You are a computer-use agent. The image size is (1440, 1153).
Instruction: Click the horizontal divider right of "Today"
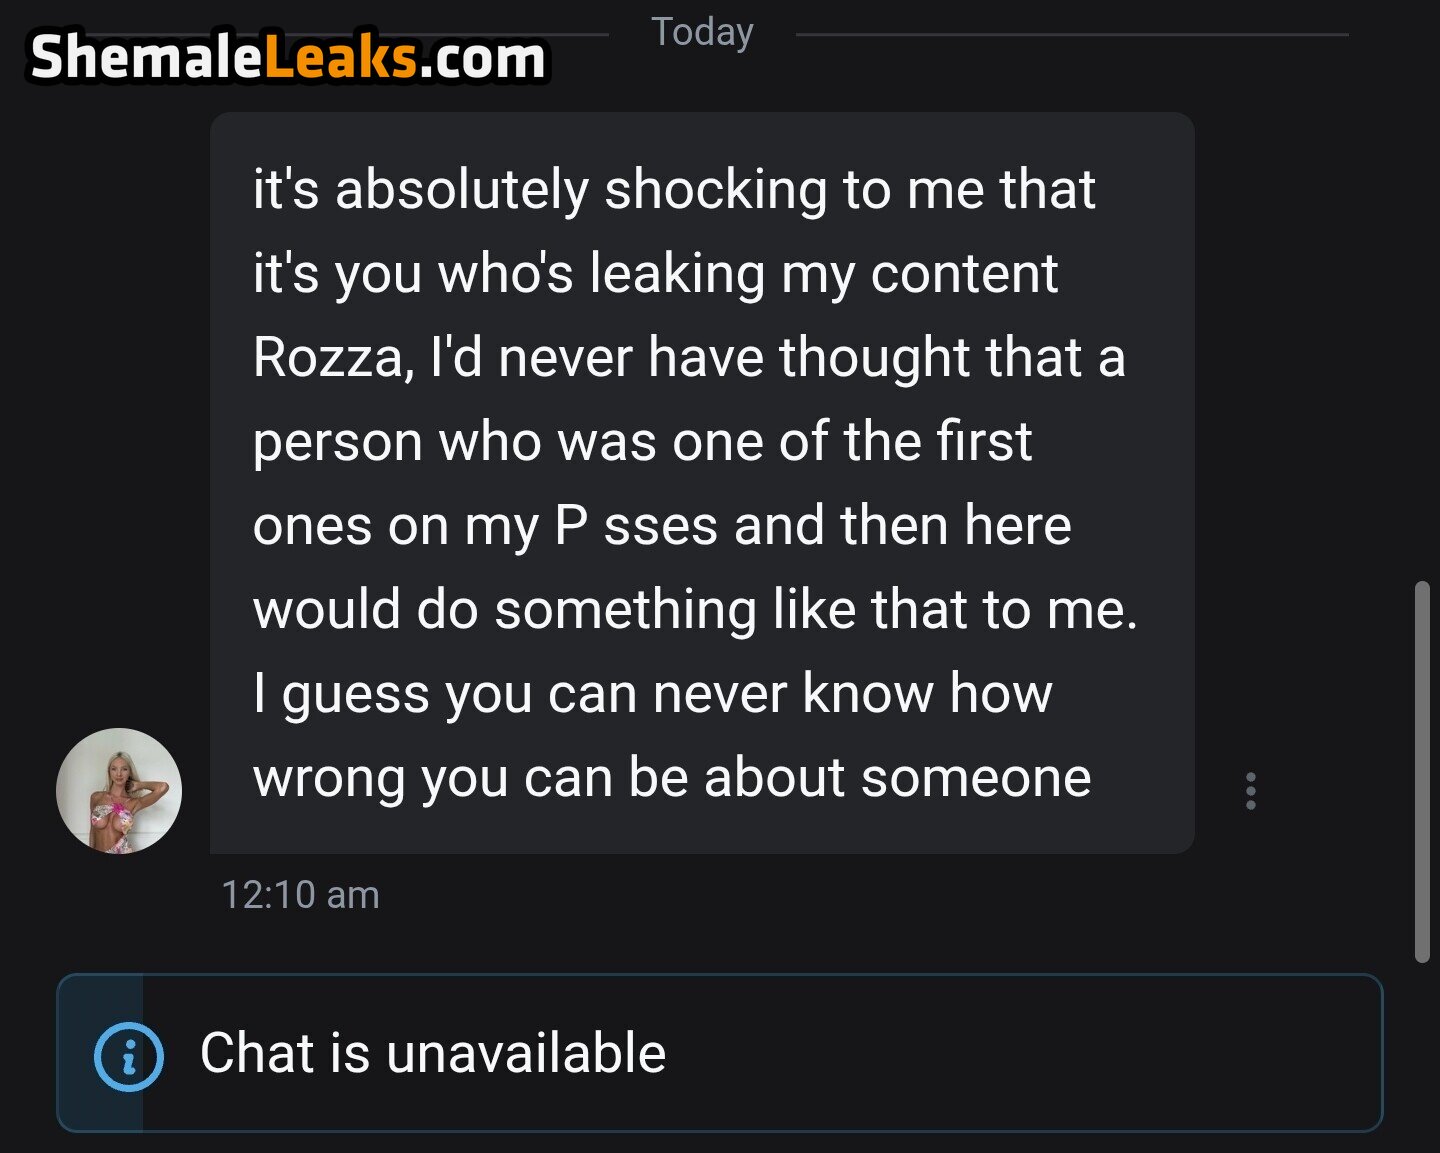point(1070,35)
